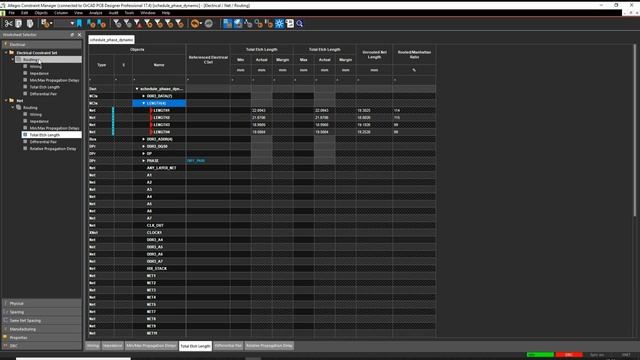640x360 pixels.
Task: Open the Same Net Spacing worksheet section
Action: tap(42, 321)
